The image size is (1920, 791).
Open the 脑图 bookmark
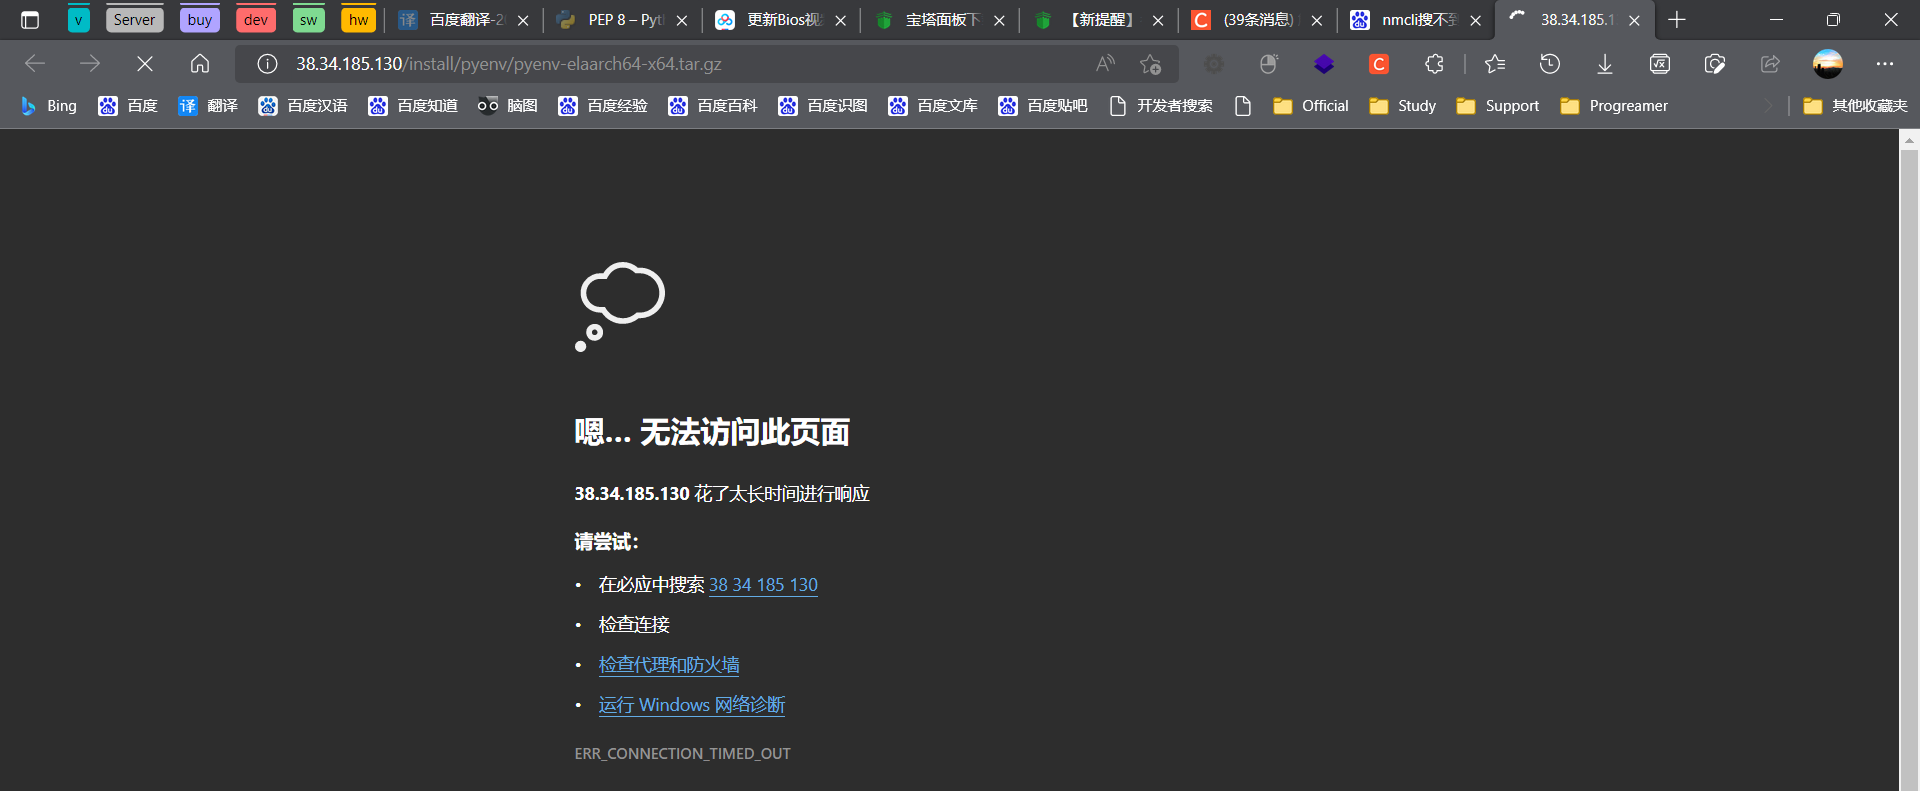pyautogui.click(x=508, y=106)
